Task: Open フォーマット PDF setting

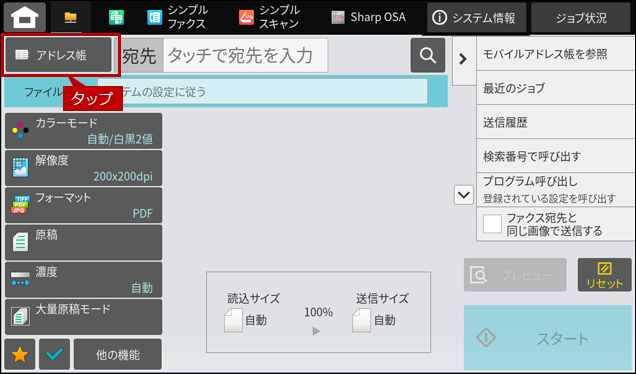Action: tap(84, 205)
